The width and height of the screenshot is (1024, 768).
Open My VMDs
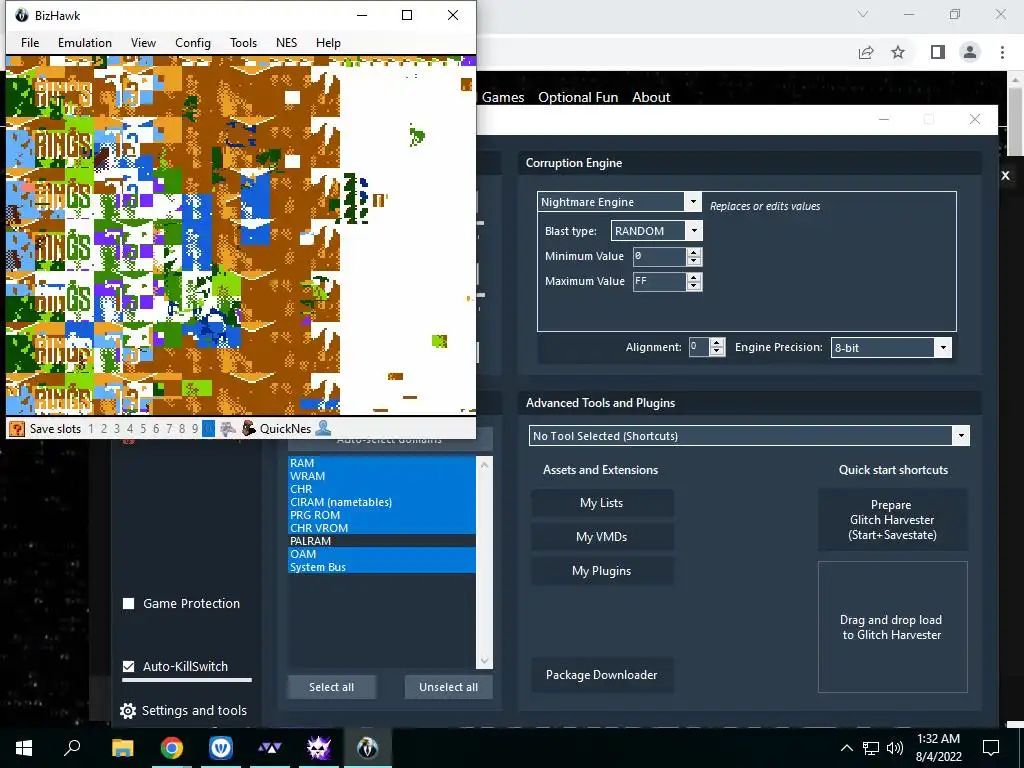(601, 537)
